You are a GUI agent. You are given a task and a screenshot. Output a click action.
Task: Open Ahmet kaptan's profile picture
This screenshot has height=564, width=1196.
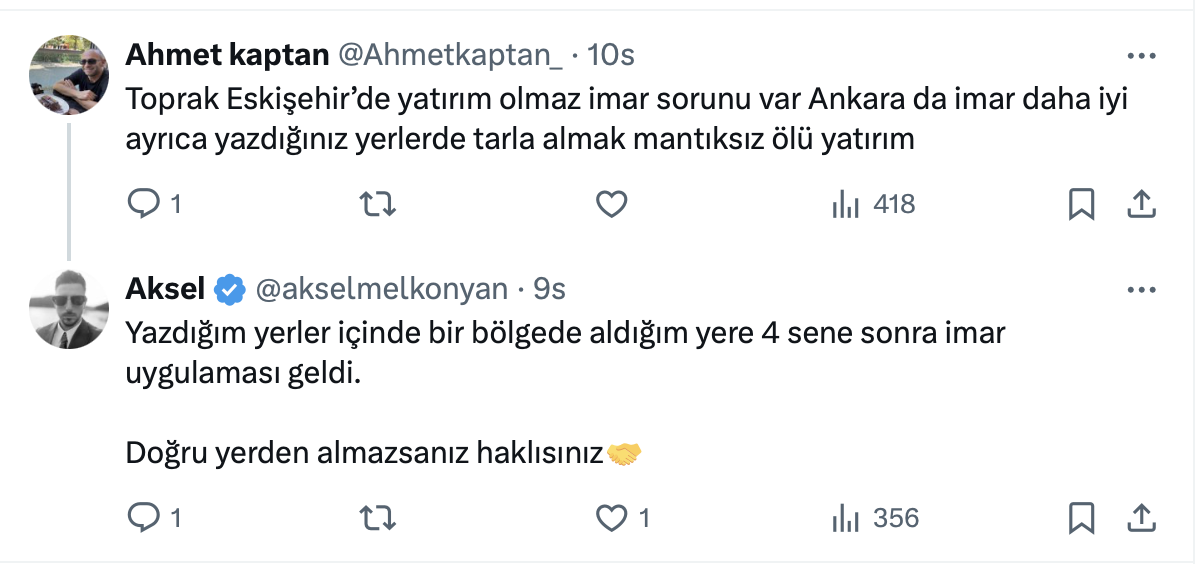click(x=69, y=75)
